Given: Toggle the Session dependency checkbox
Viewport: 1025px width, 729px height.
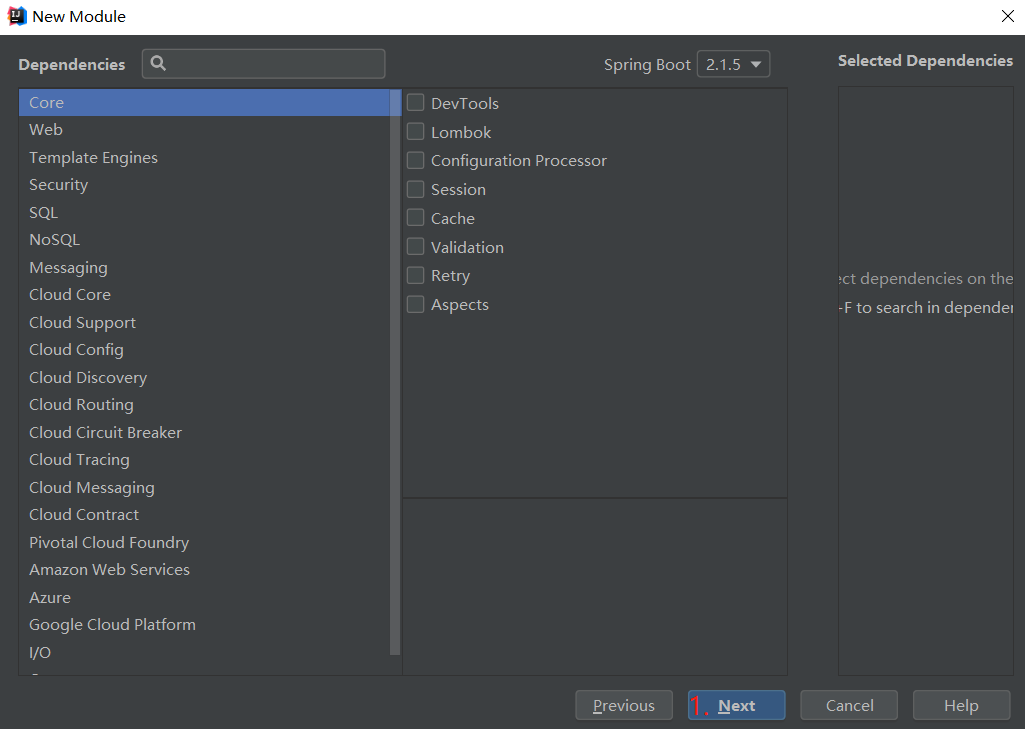Looking at the screenshot, I should click(416, 190).
